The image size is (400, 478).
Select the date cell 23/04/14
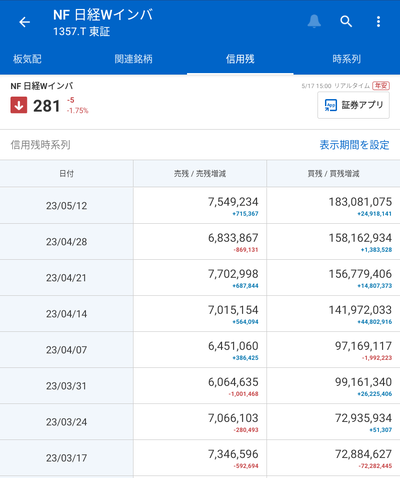[67, 314]
